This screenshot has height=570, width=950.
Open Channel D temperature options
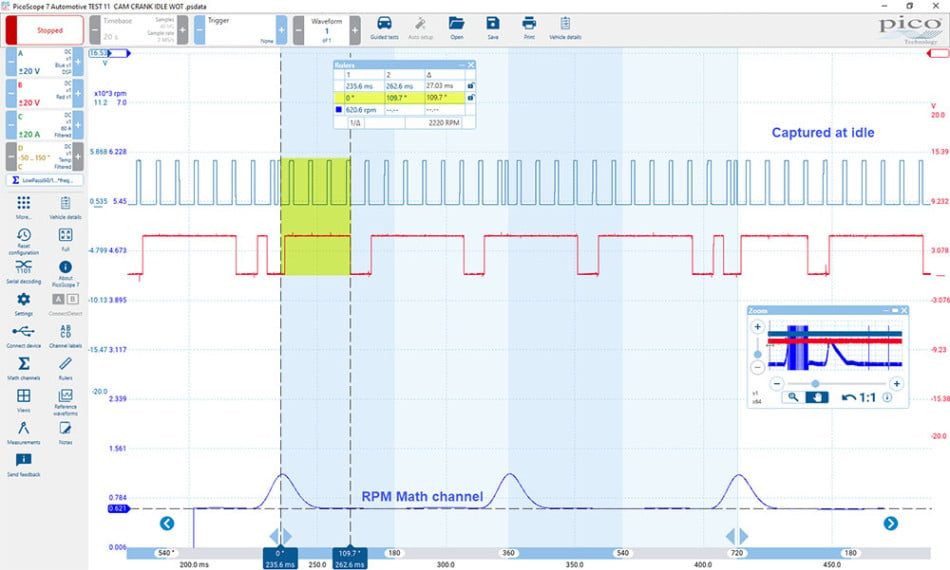tap(45, 156)
